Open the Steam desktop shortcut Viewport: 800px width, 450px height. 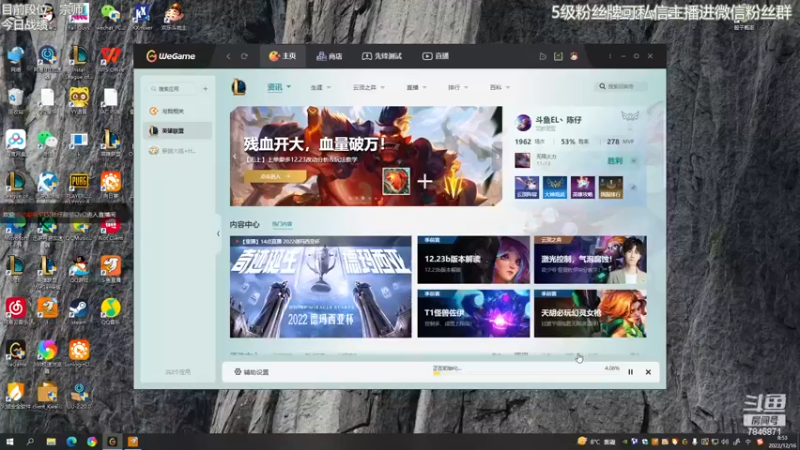coord(79,311)
